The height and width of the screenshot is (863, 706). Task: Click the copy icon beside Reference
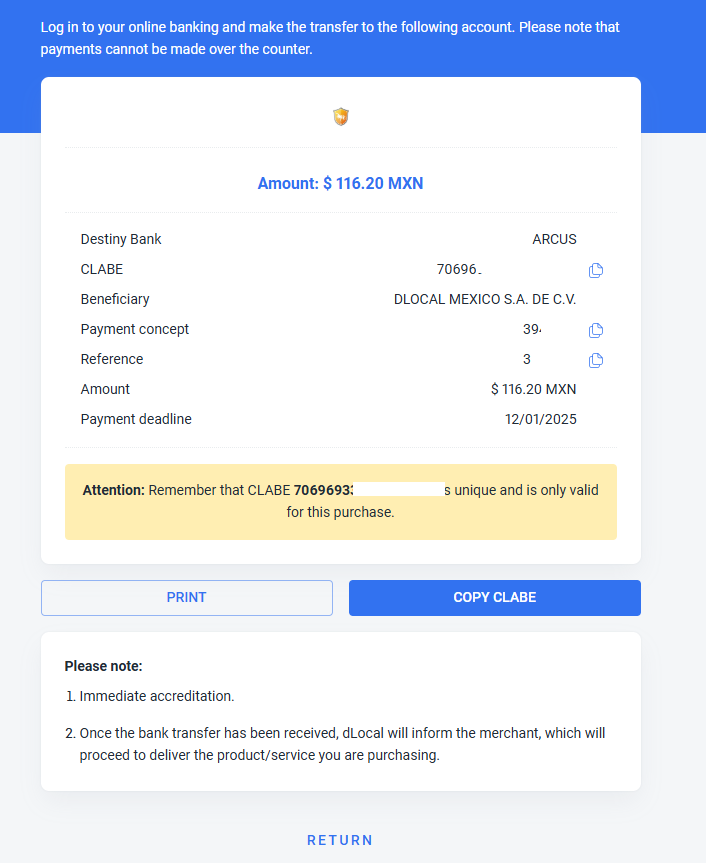tap(595, 361)
